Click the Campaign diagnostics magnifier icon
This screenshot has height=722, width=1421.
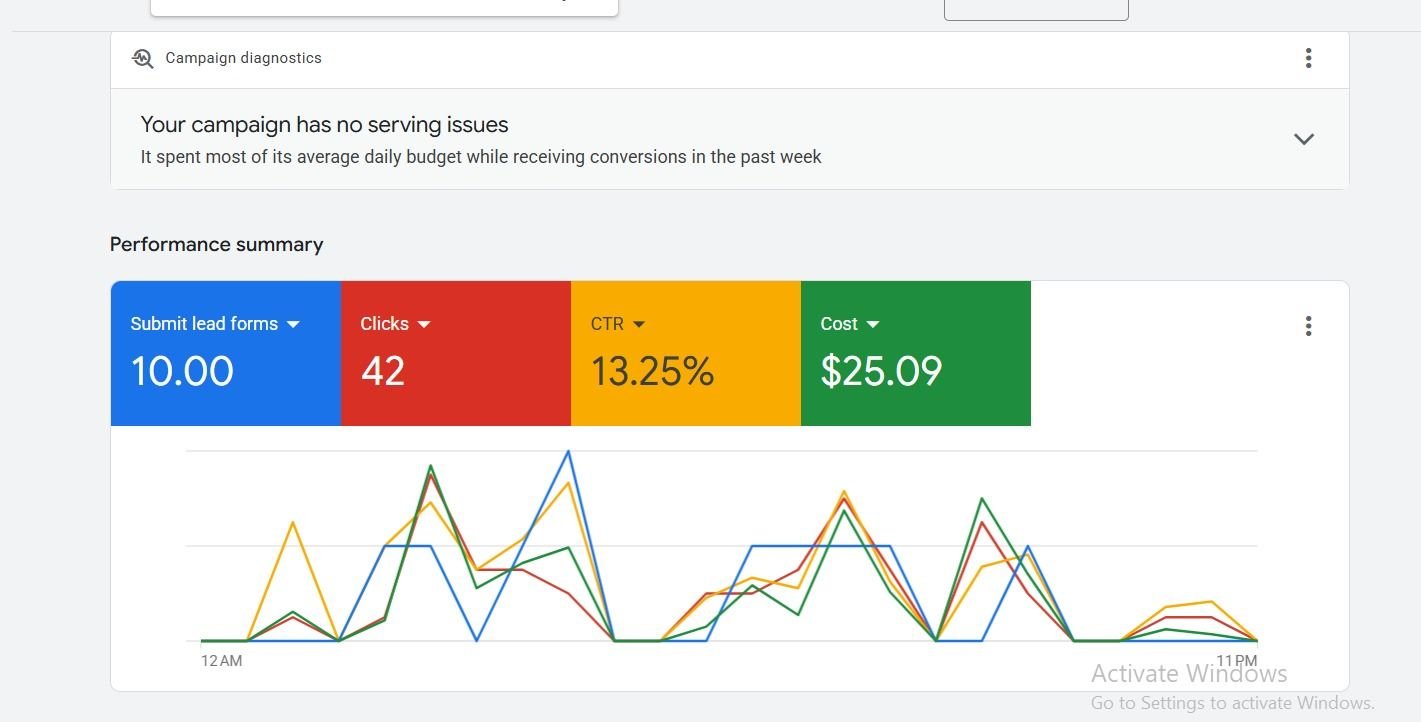[142, 58]
